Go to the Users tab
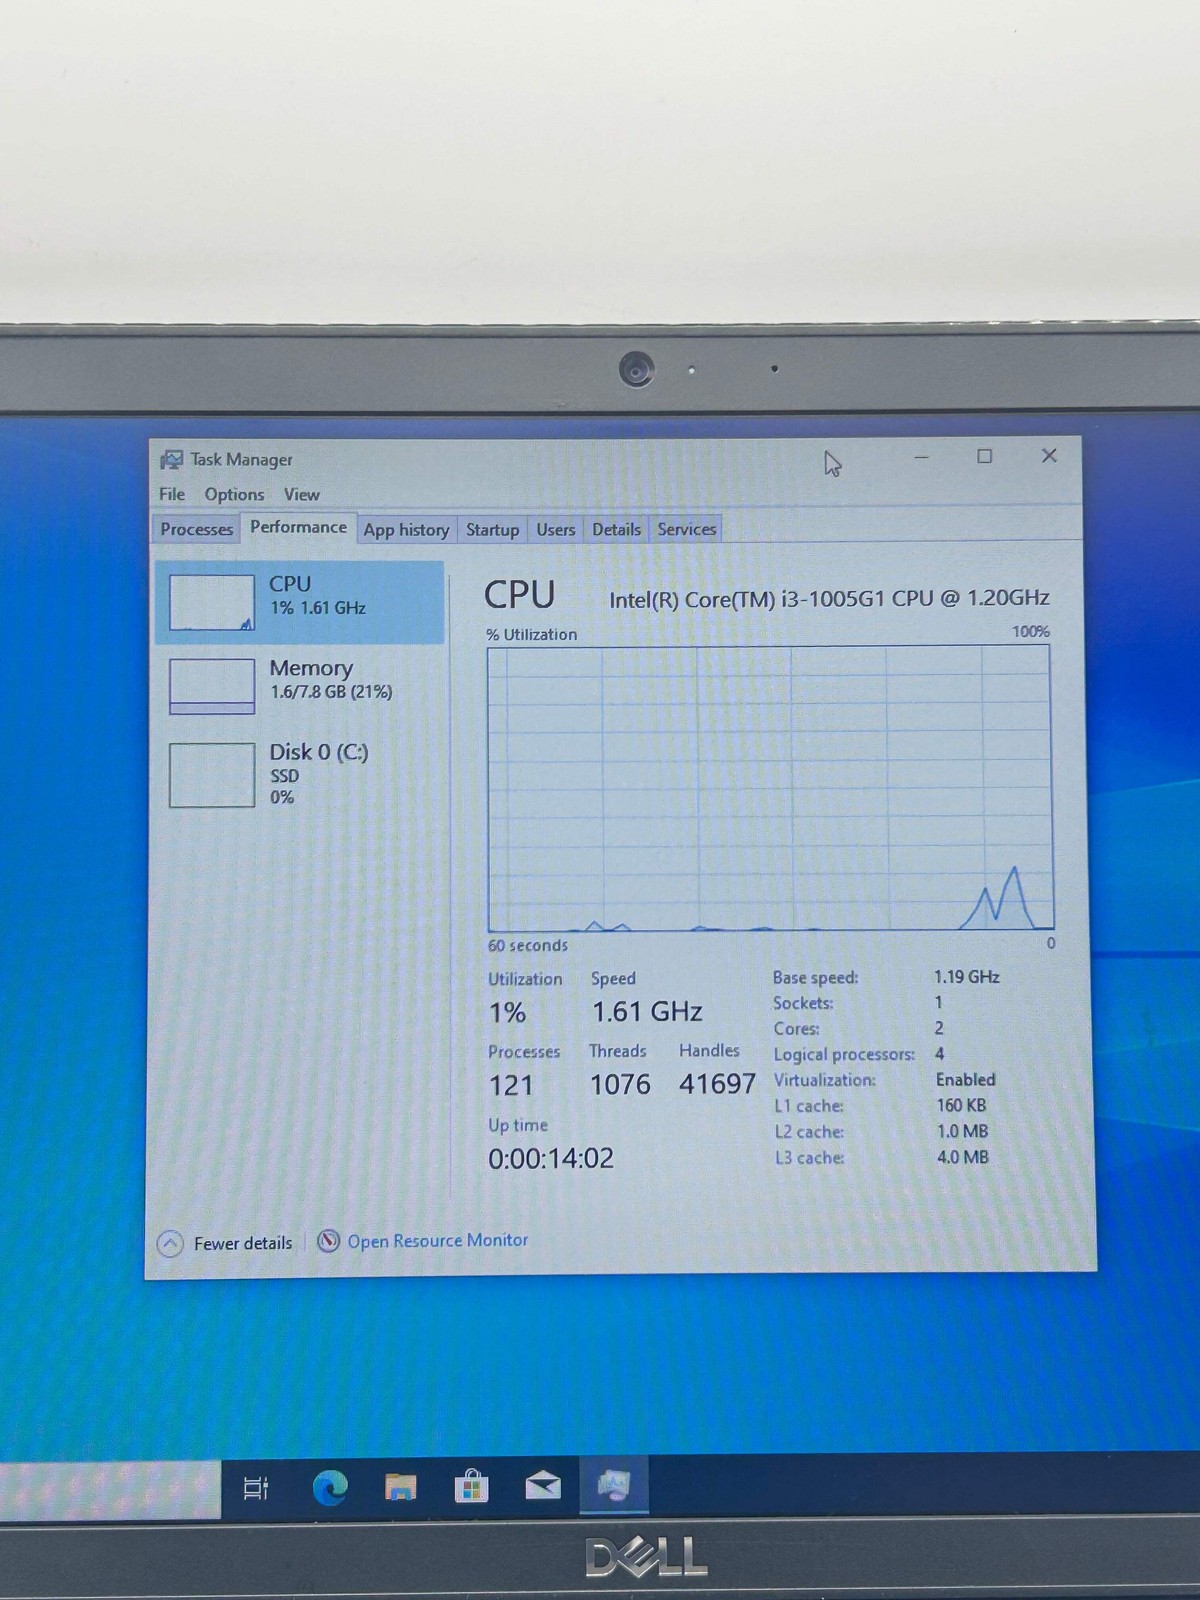The height and width of the screenshot is (1600, 1200). point(555,529)
